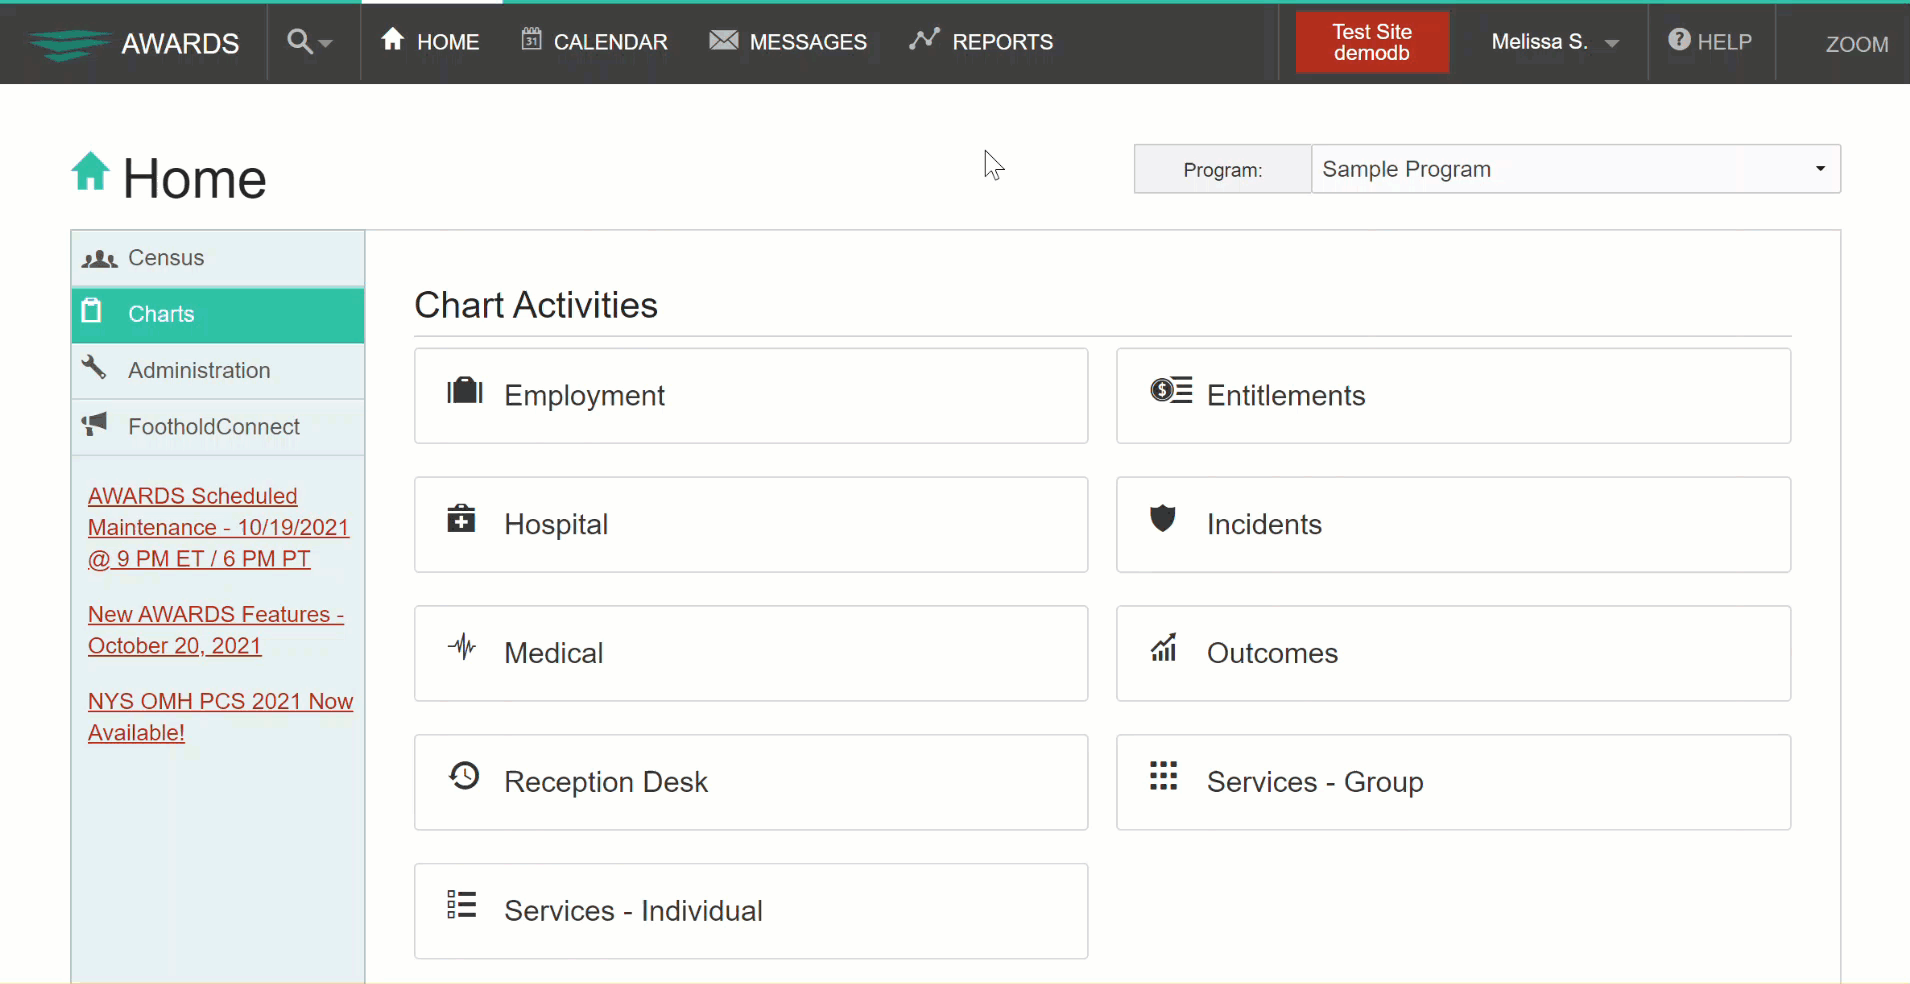Click the AWARDS logo icon
1910x984 pixels.
click(68, 44)
